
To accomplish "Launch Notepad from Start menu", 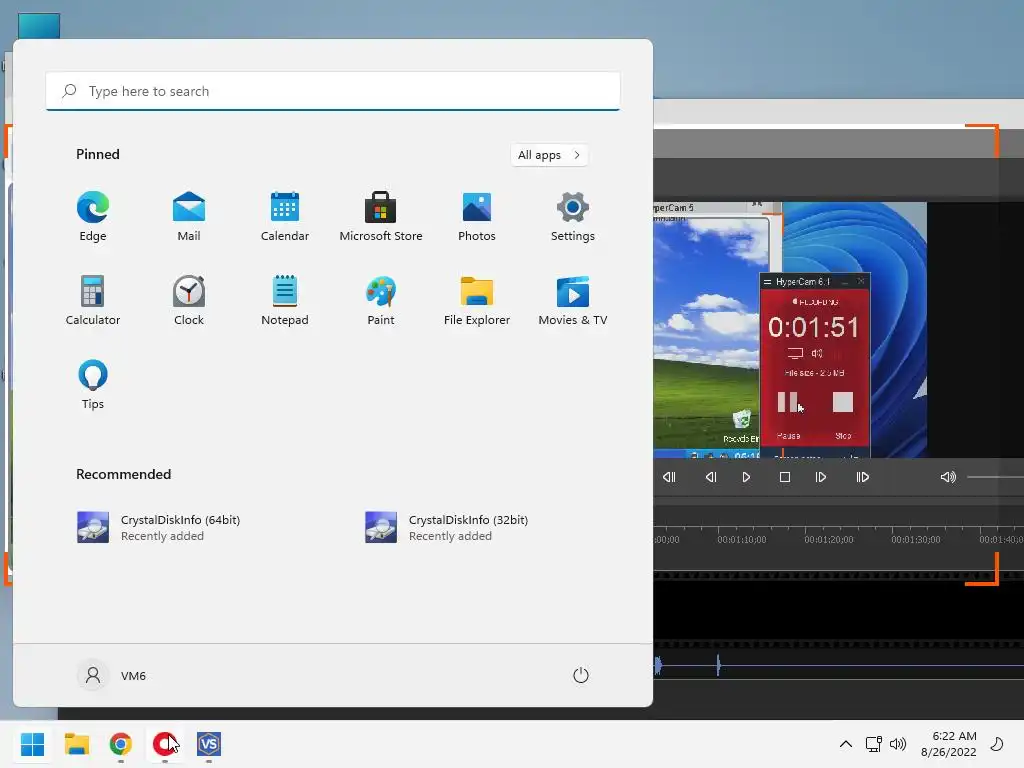I will [285, 301].
